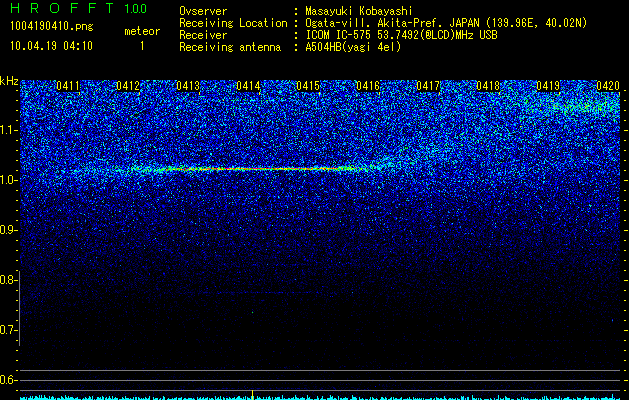Click the Receiving antenna field label
Image resolution: width=629 pixels, height=400 pixels.
(x=230, y=47)
